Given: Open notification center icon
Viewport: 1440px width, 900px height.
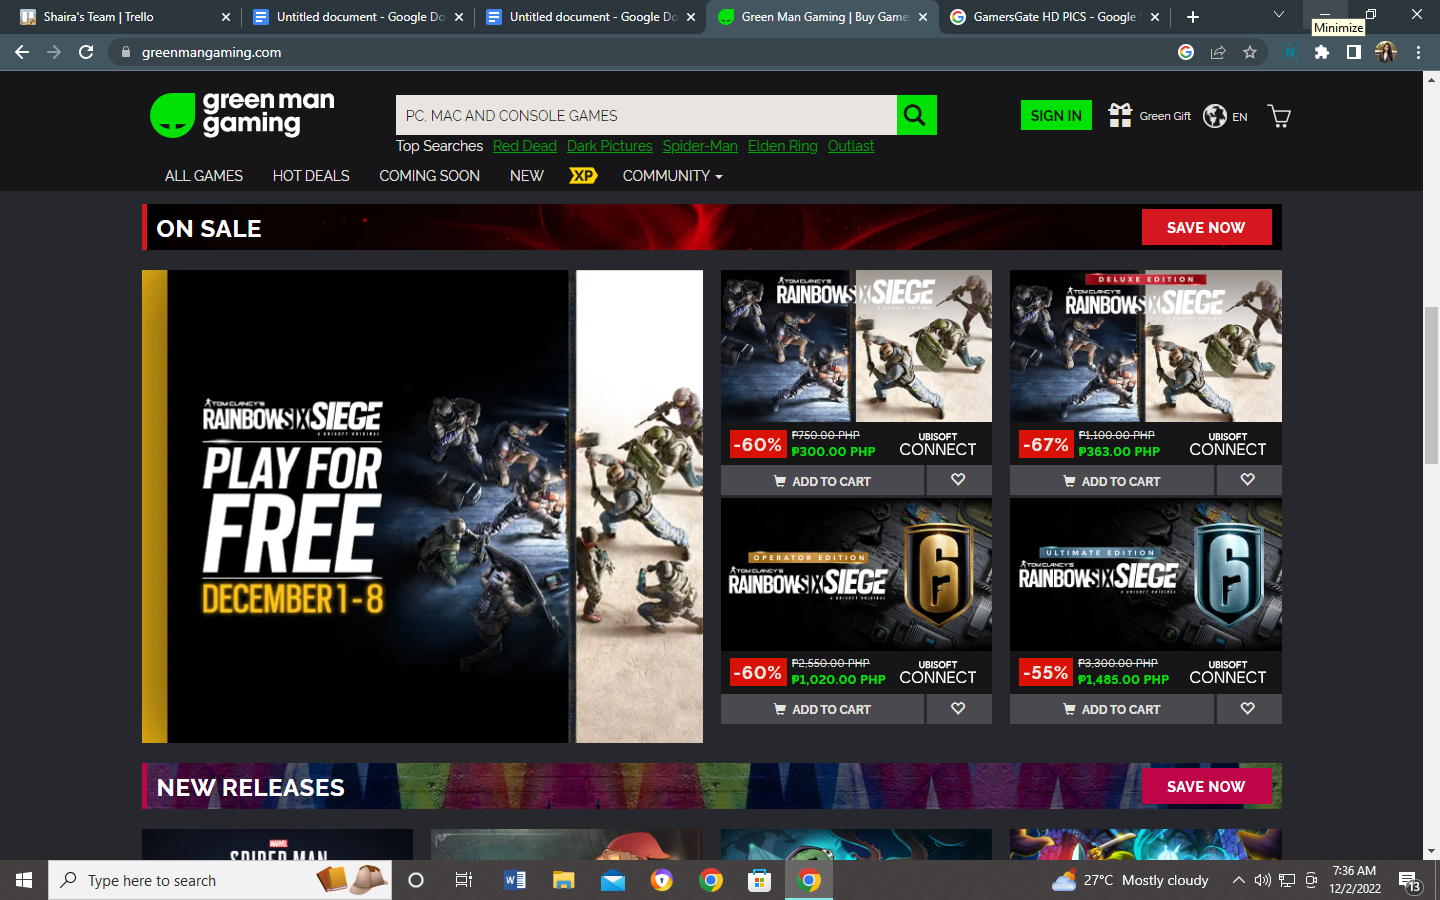Looking at the screenshot, I should coord(1410,881).
